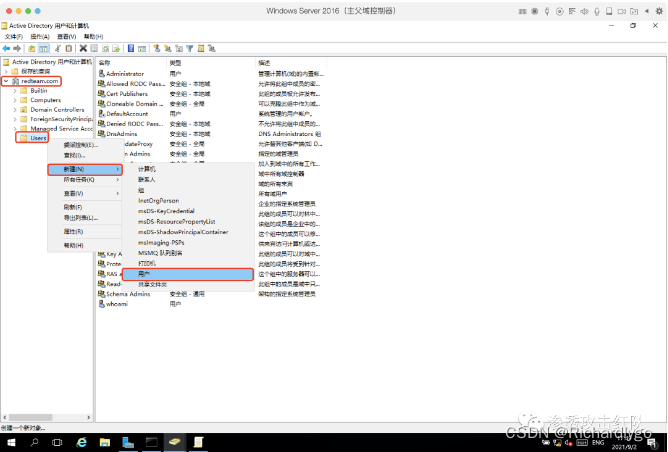Open the 查看(V) menu in the menu bar
The height and width of the screenshot is (452, 668).
(67, 37)
